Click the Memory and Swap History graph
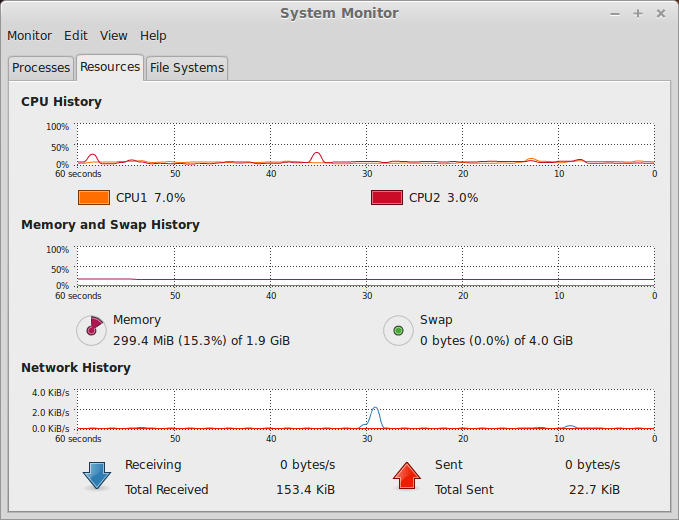Screen dimensions: 679x520 coord(366,267)
